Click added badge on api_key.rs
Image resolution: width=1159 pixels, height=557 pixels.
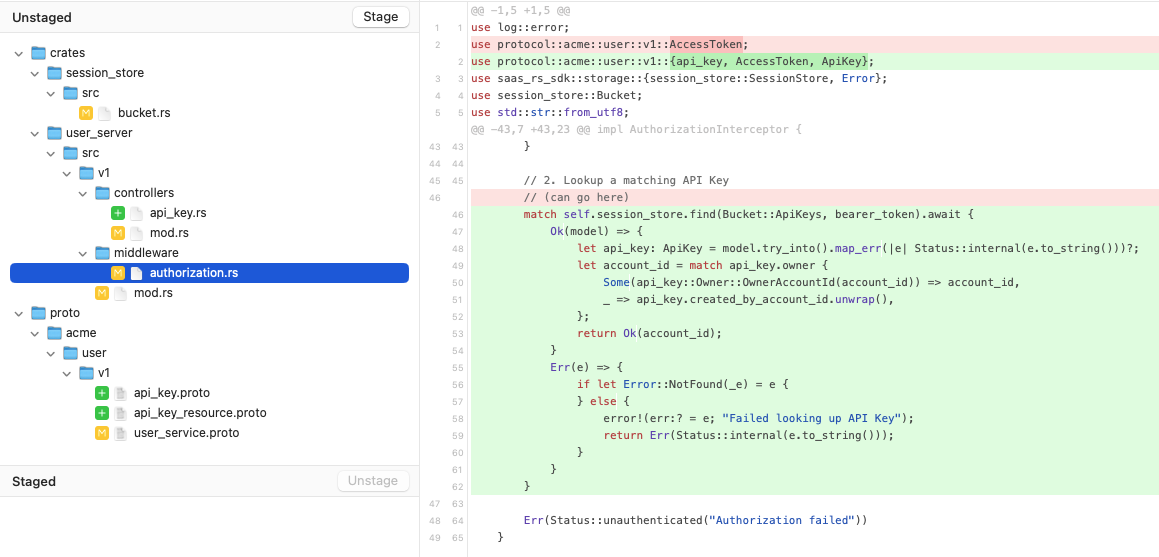point(118,213)
